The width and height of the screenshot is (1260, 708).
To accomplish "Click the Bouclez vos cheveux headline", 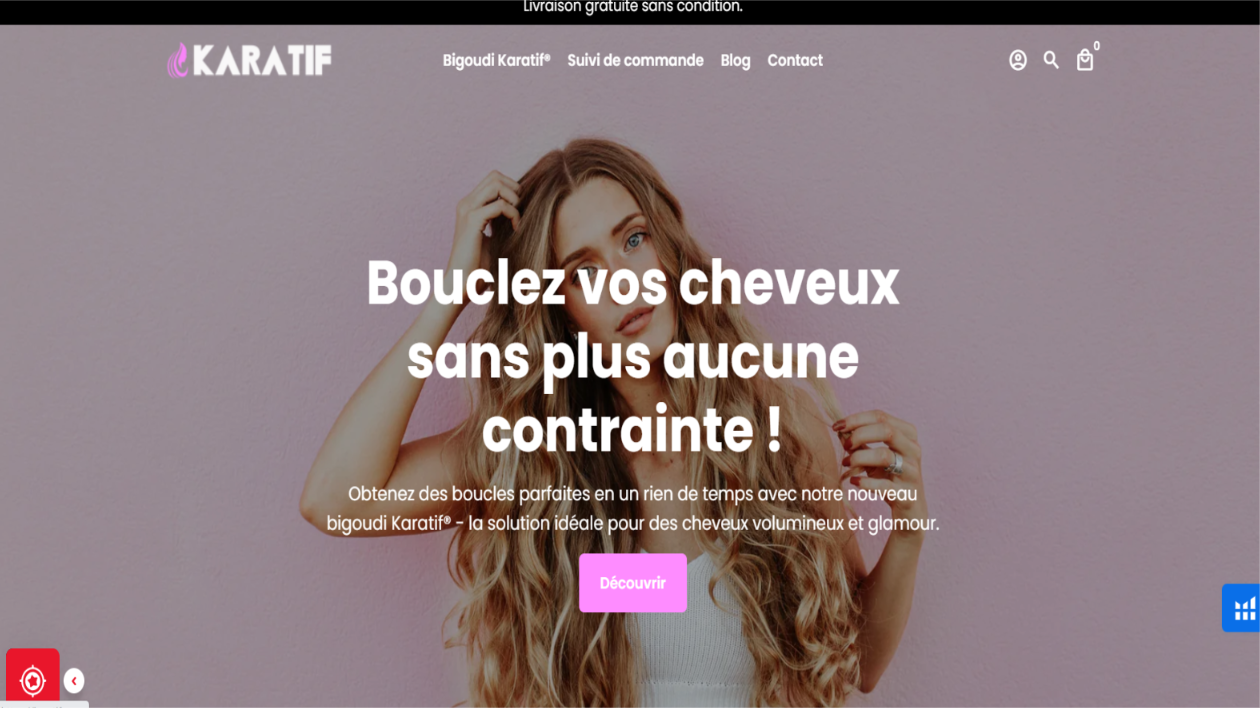I will [632, 357].
